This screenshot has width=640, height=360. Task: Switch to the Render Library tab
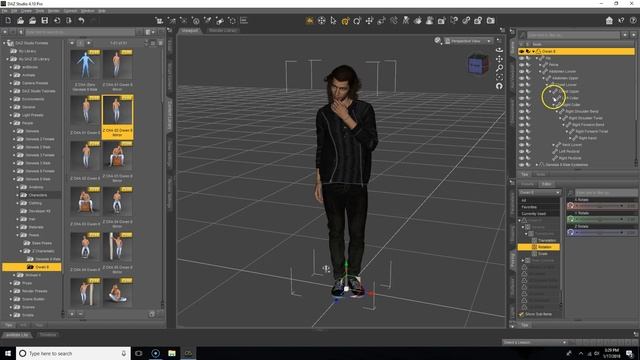[x=222, y=31]
